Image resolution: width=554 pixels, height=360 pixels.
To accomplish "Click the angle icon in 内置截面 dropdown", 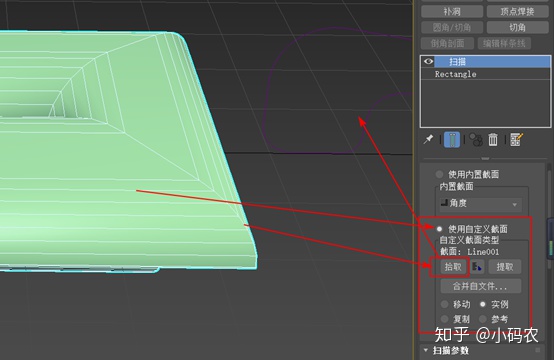I will (444, 203).
